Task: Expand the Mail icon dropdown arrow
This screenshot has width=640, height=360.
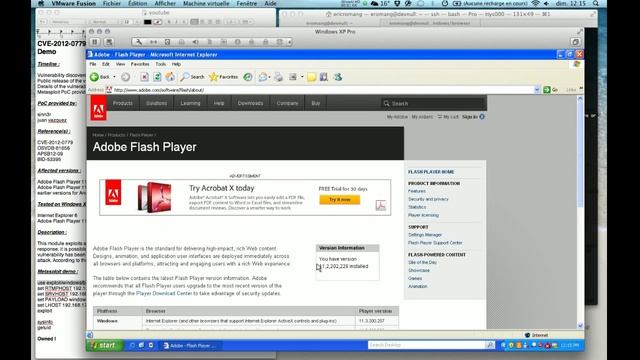Action: pos(269,77)
